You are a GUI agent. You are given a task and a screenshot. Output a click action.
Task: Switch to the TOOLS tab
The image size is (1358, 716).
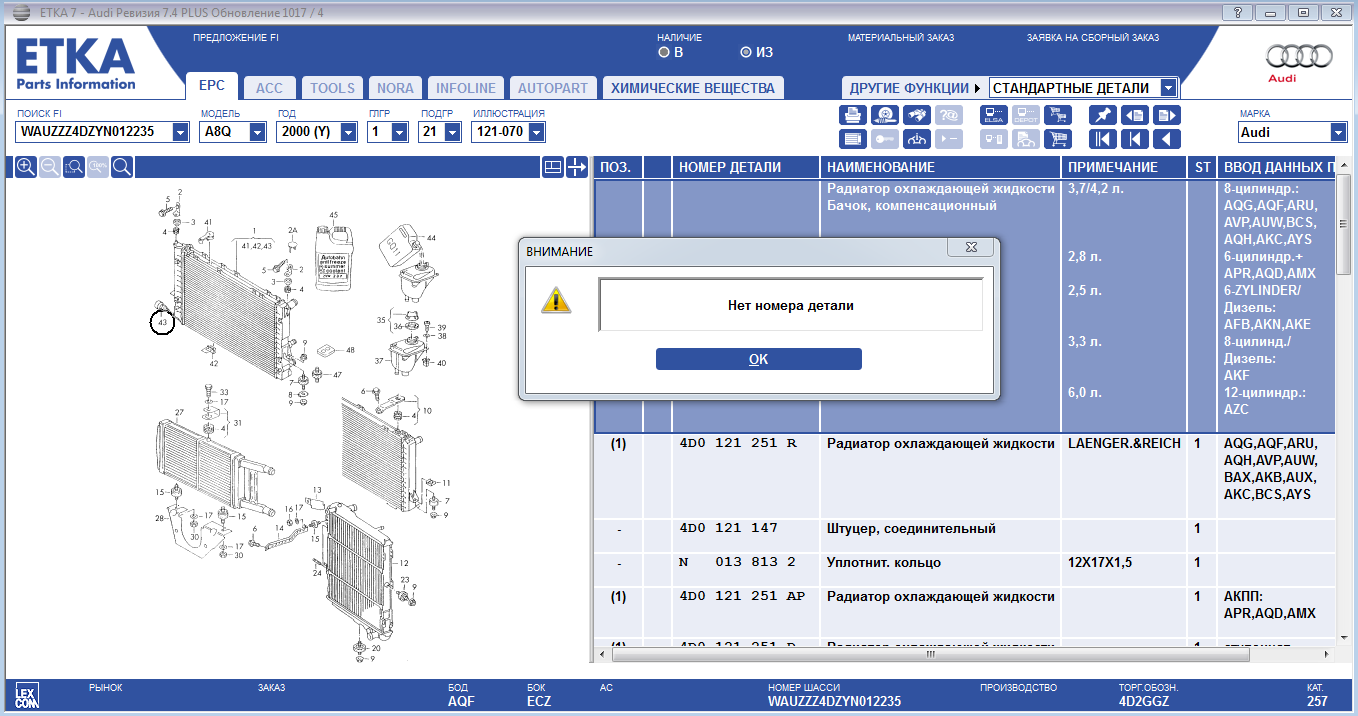[x=332, y=88]
